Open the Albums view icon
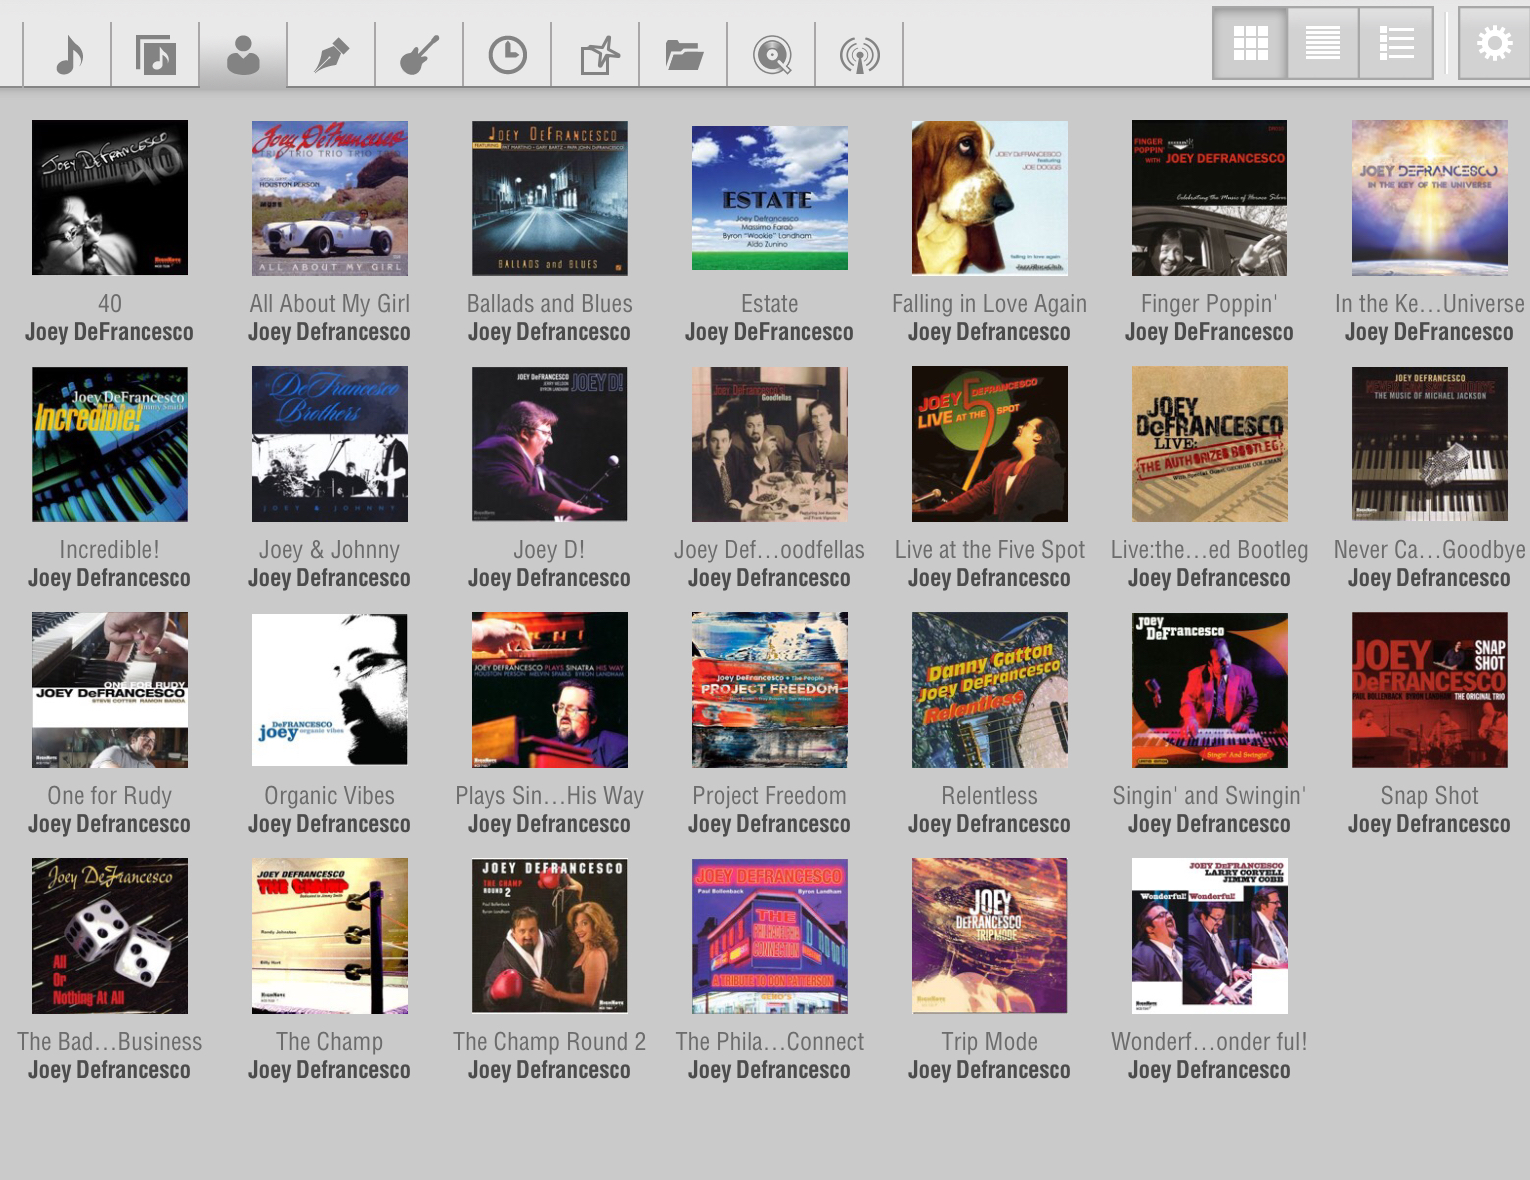The height and width of the screenshot is (1180, 1530). click(156, 55)
